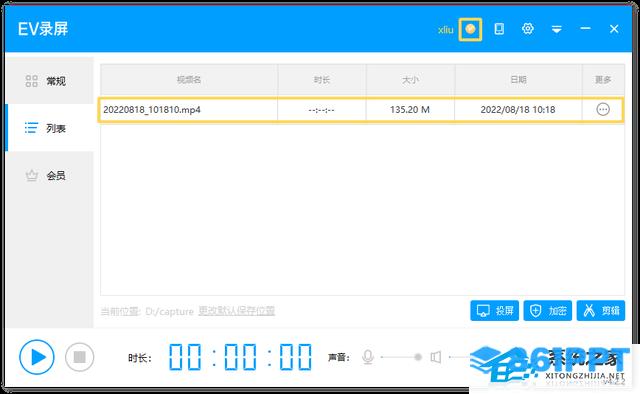Sort by 日期 column header

click(518, 80)
